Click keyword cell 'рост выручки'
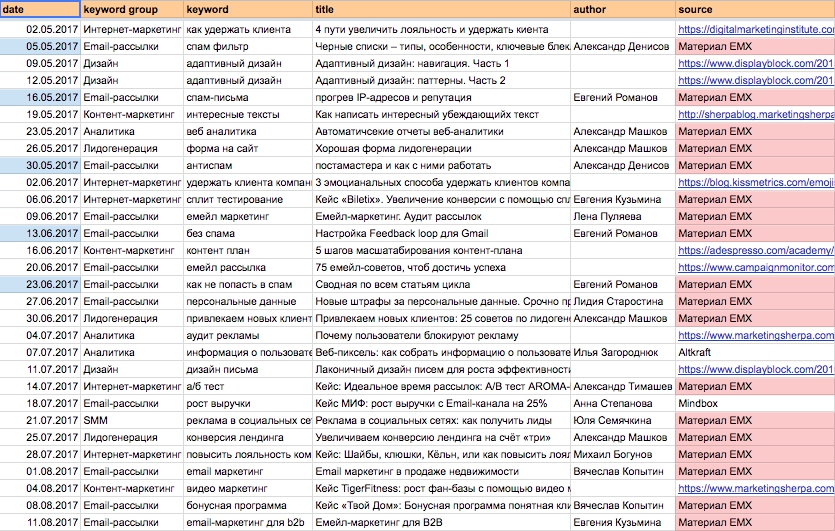 (248, 404)
